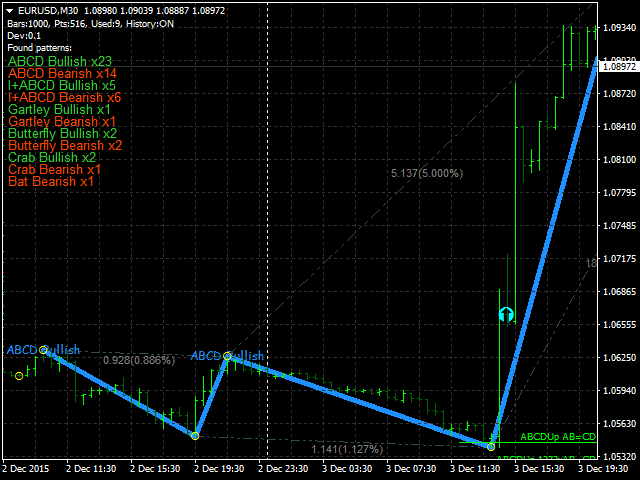Select the 'Gartley Bullish x1' entry
The width and height of the screenshot is (640, 480).
pos(59,109)
